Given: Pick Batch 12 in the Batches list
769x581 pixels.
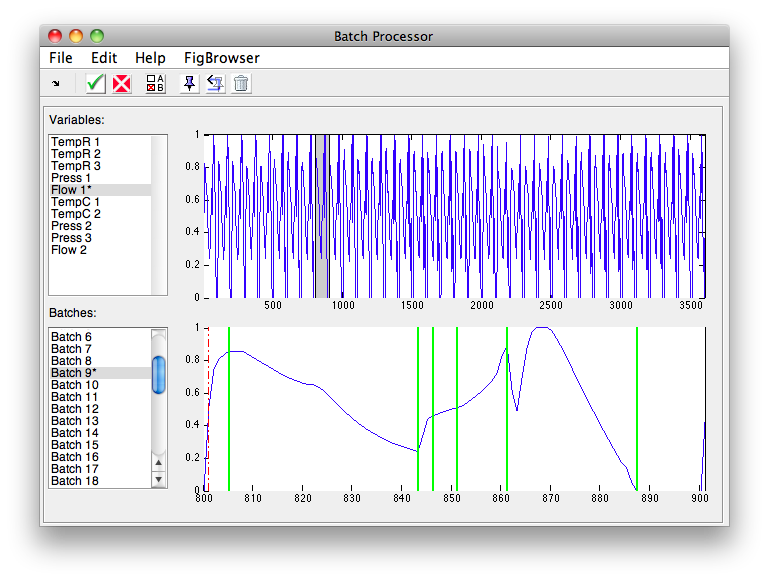Looking at the screenshot, I should [74, 409].
